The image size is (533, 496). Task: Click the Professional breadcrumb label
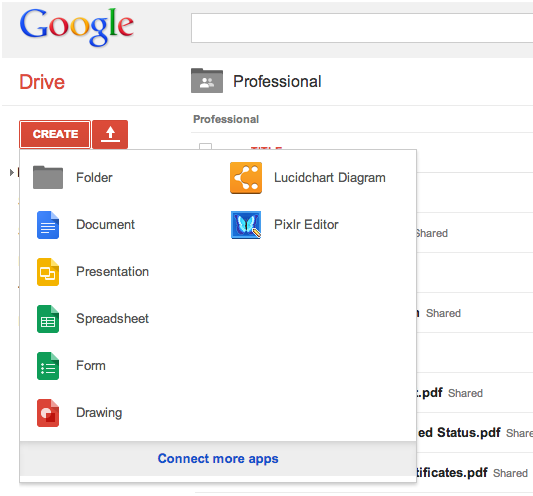(x=226, y=119)
